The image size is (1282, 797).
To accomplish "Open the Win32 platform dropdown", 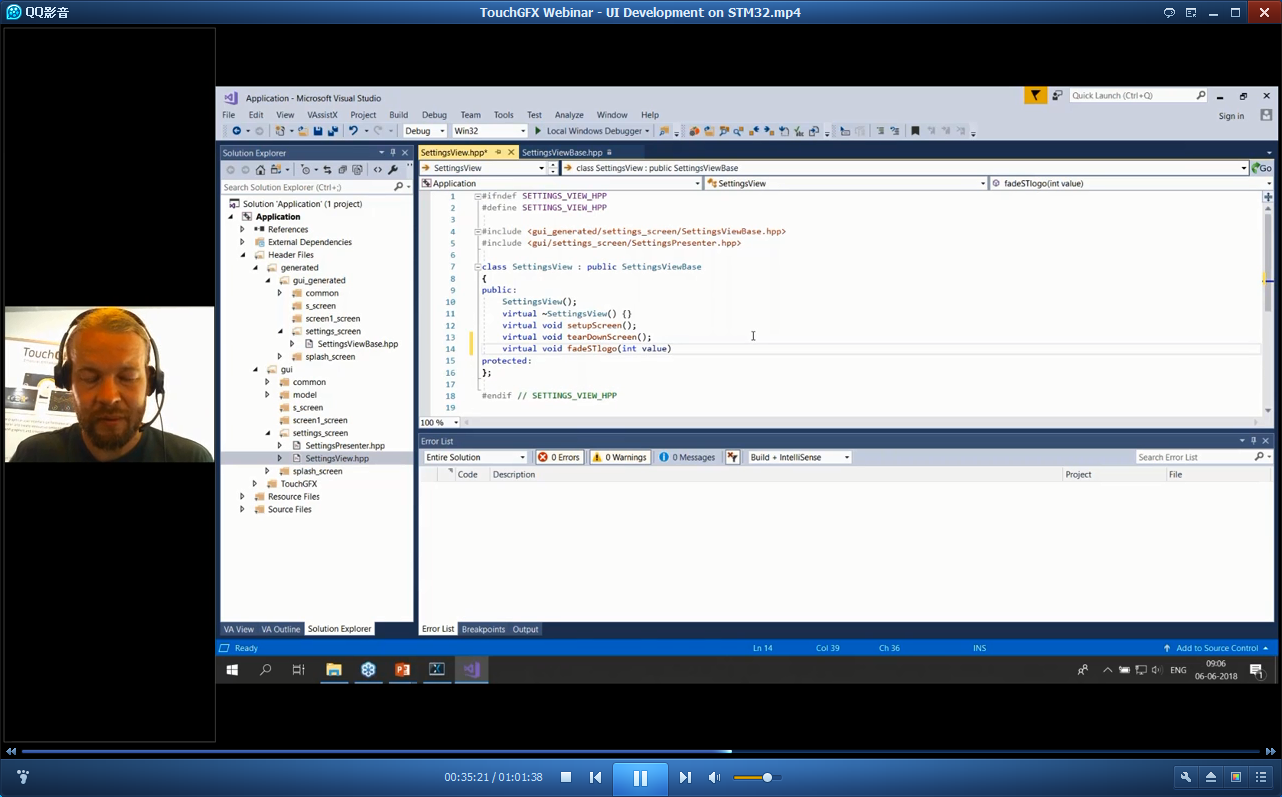I will 489,131.
